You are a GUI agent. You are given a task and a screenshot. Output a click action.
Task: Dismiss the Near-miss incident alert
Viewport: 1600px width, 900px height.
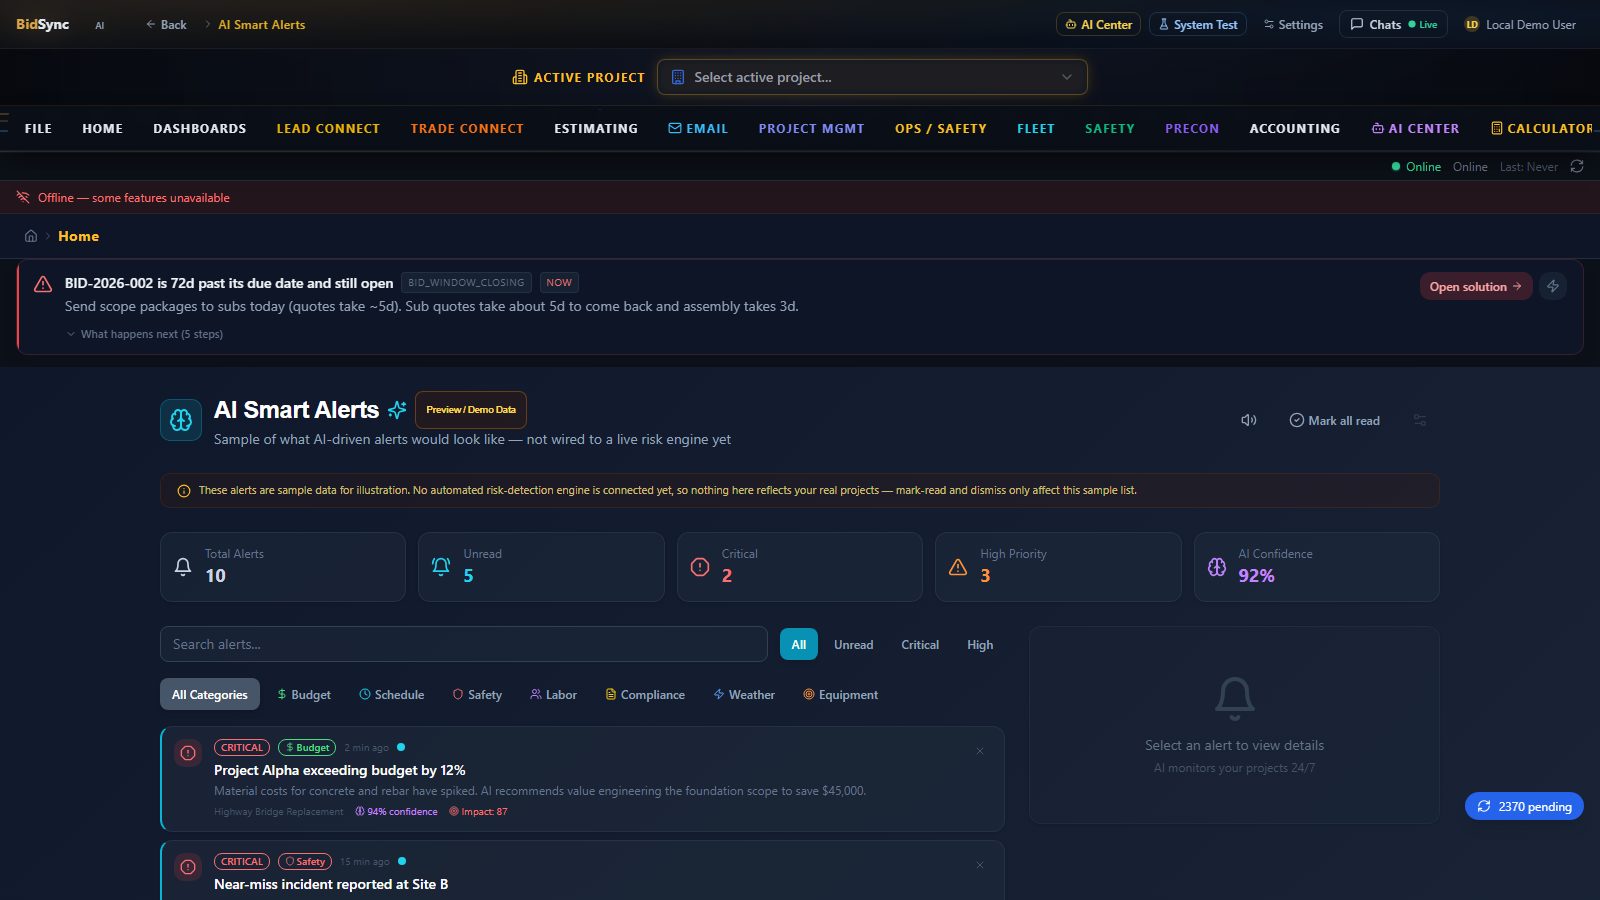click(980, 865)
